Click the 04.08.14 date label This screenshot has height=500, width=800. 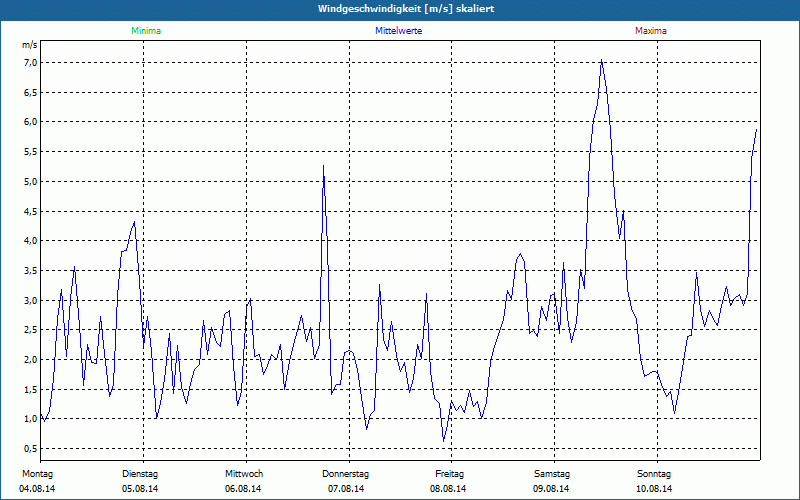point(35,489)
